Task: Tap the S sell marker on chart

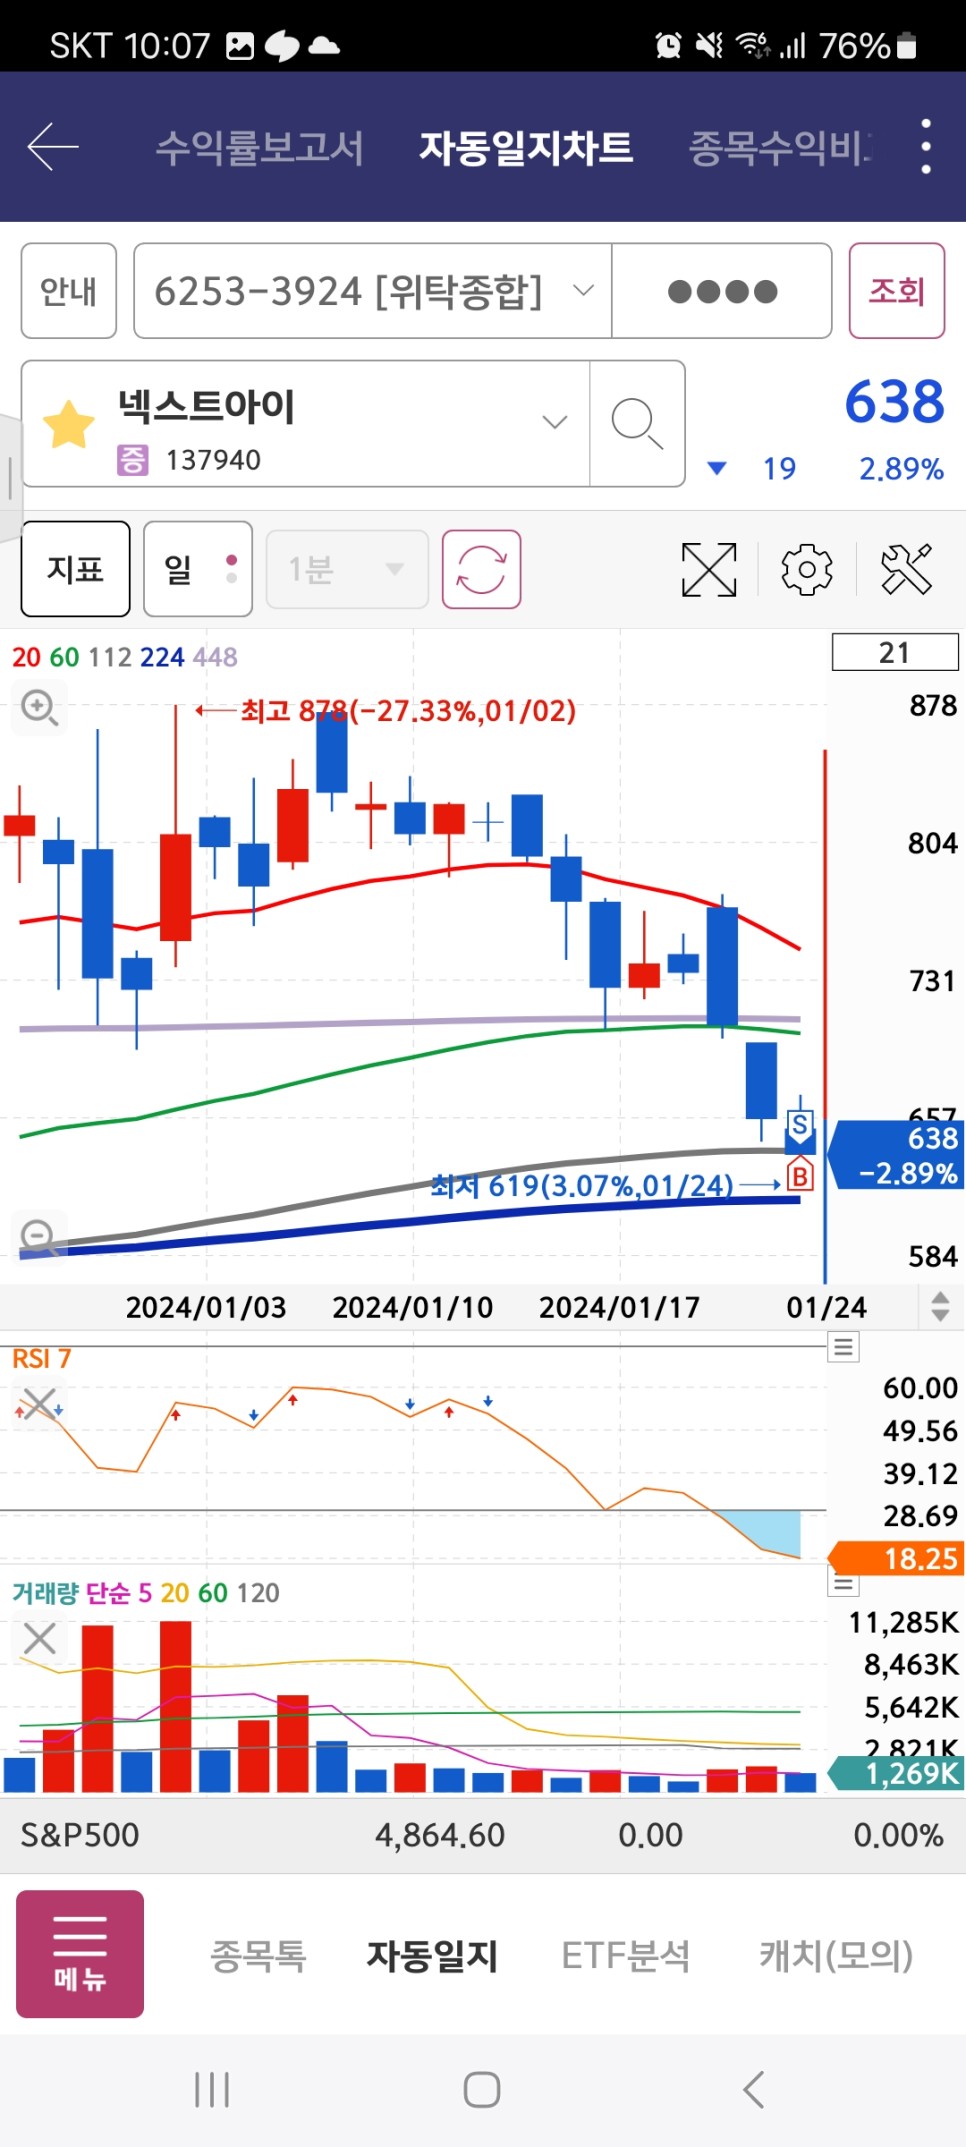Action: point(800,1125)
